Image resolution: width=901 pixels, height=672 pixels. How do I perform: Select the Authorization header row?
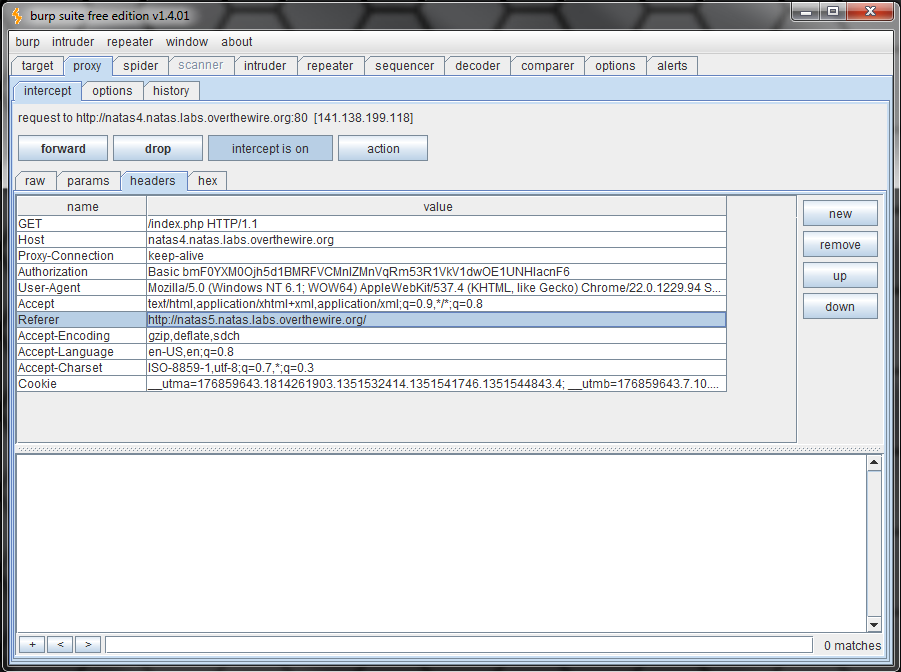[x=82, y=272]
